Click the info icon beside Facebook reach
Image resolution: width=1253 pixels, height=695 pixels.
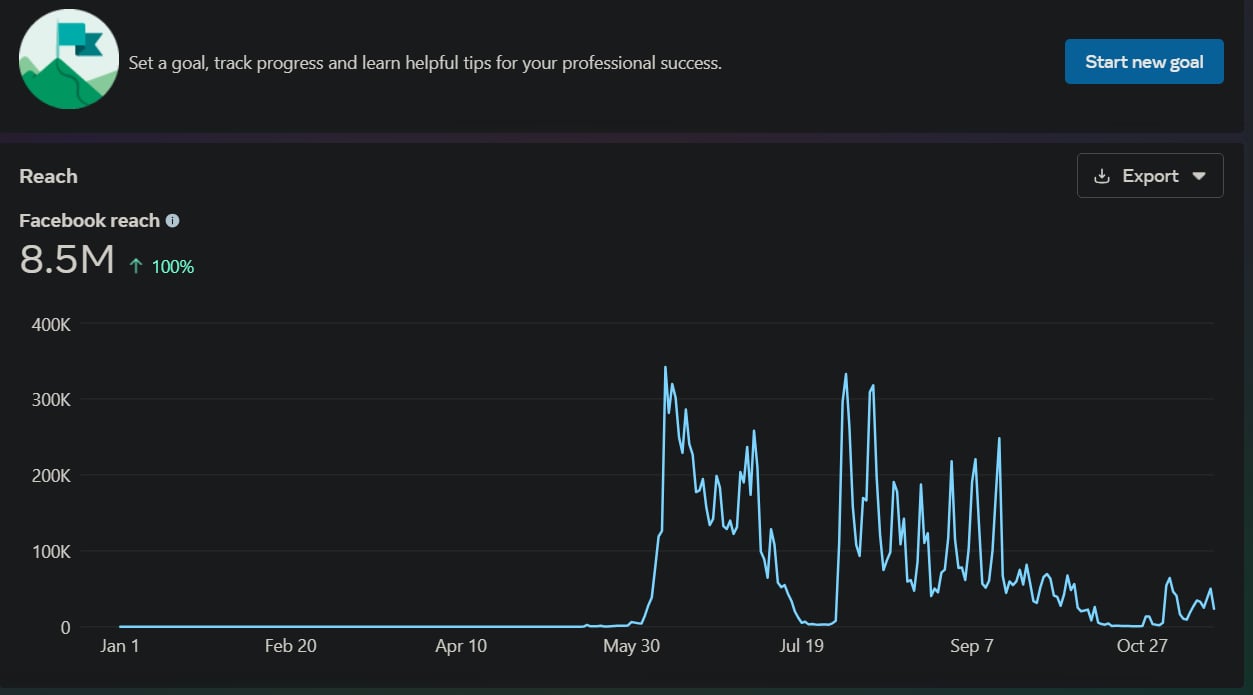pos(172,221)
